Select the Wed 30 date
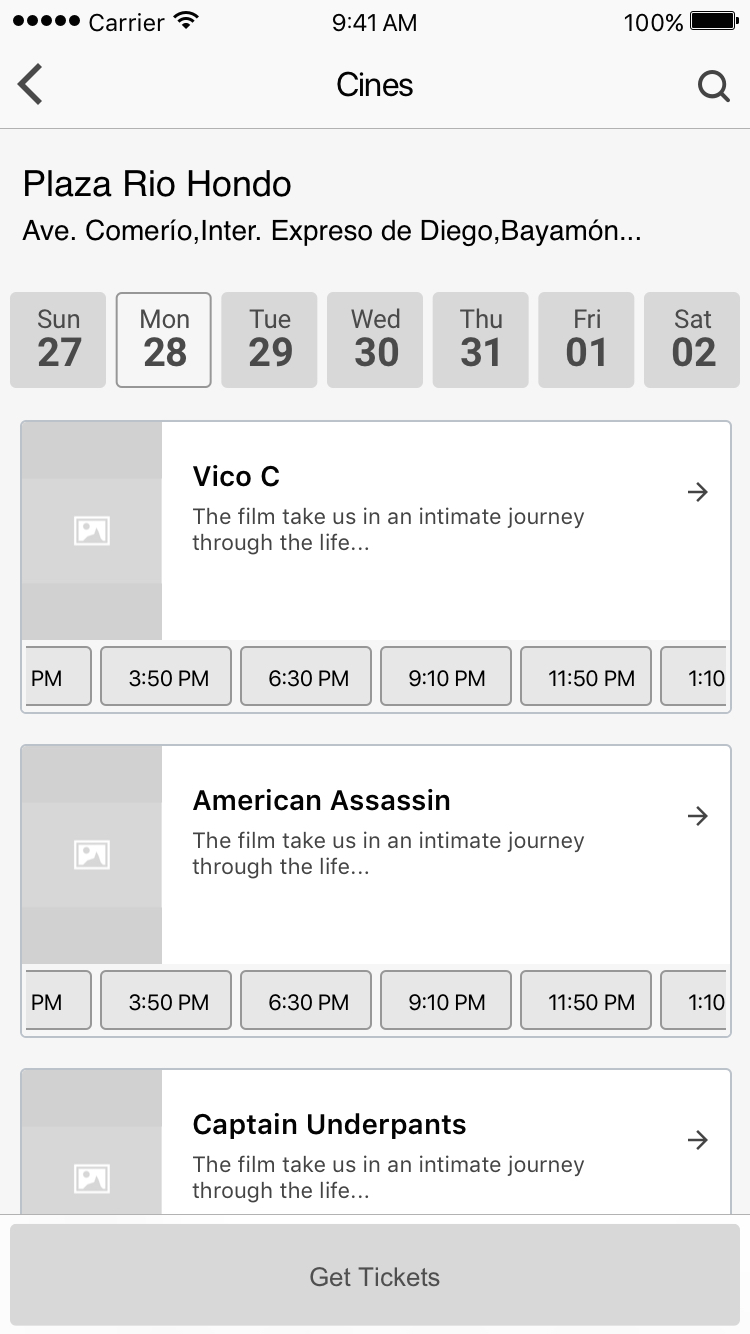This screenshot has width=750, height=1334. coord(375,340)
